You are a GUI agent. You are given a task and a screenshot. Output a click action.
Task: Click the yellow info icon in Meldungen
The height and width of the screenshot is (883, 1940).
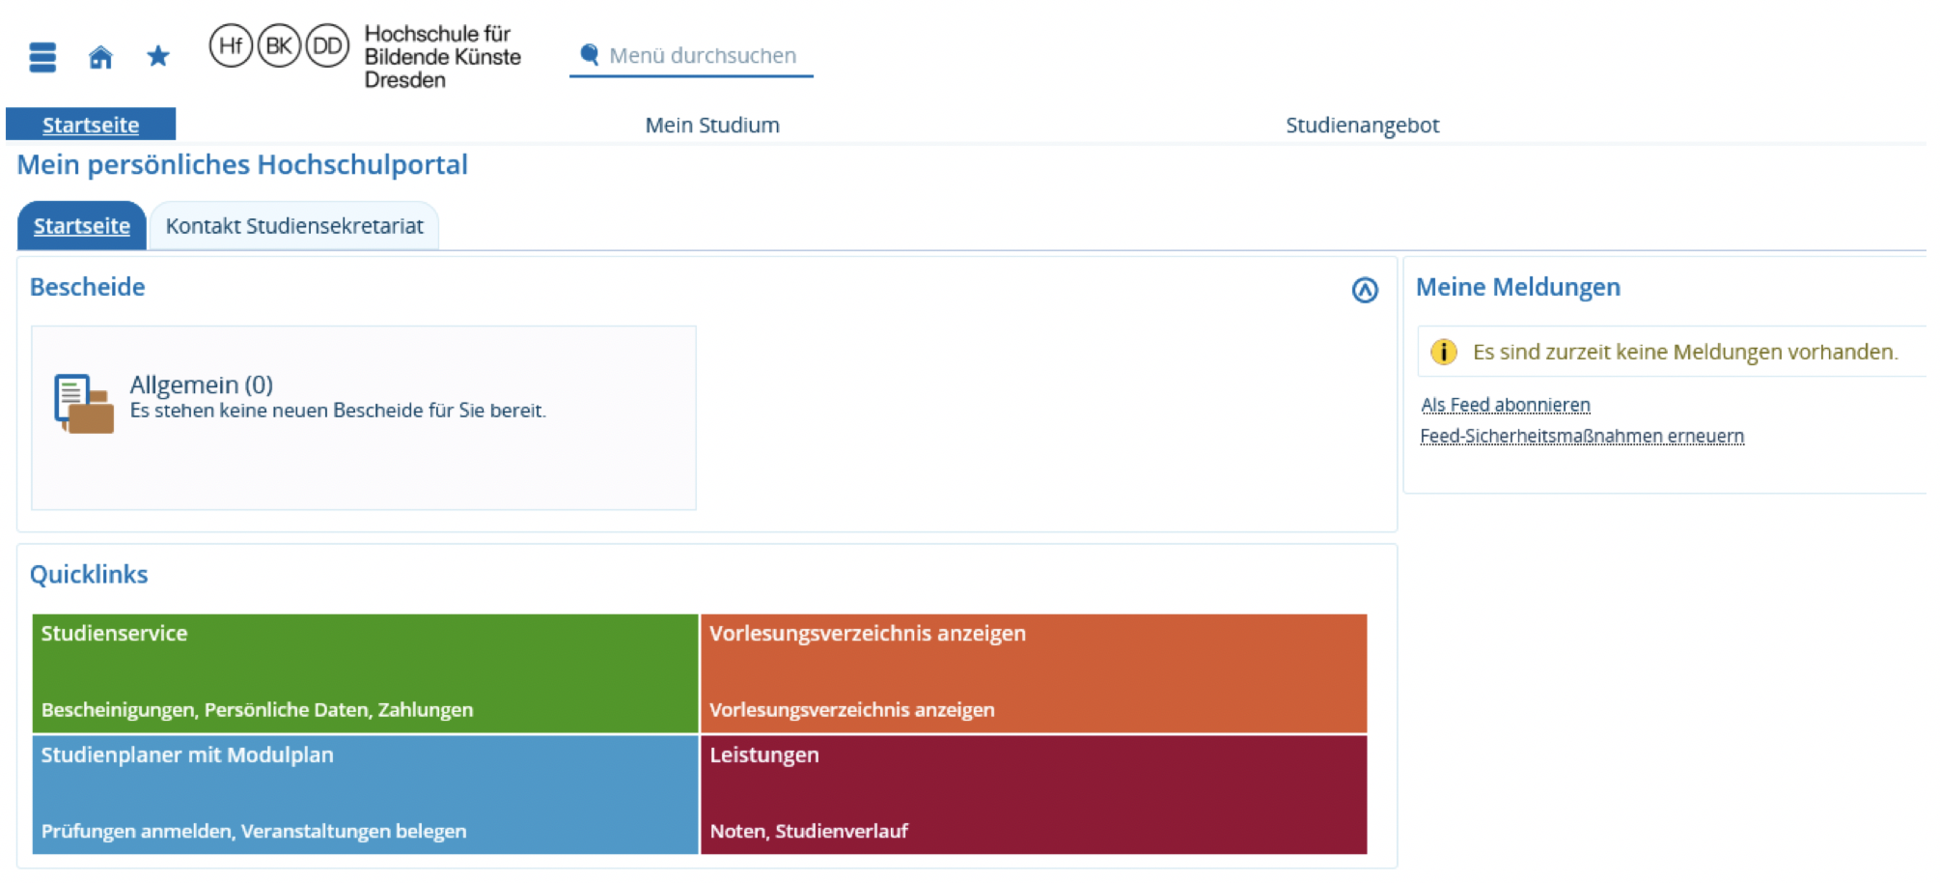[x=1443, y=352]
